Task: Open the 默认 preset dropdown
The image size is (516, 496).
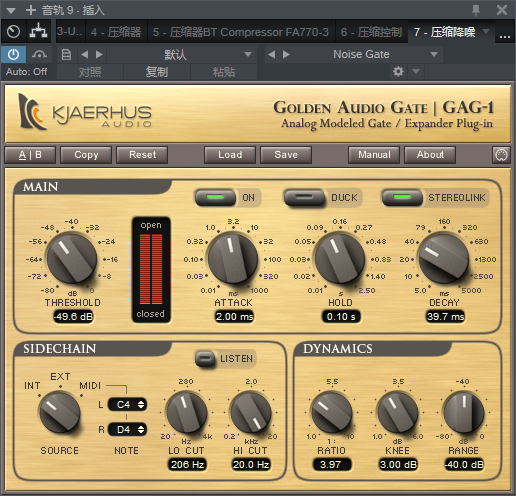Action: tap(182, 54)
